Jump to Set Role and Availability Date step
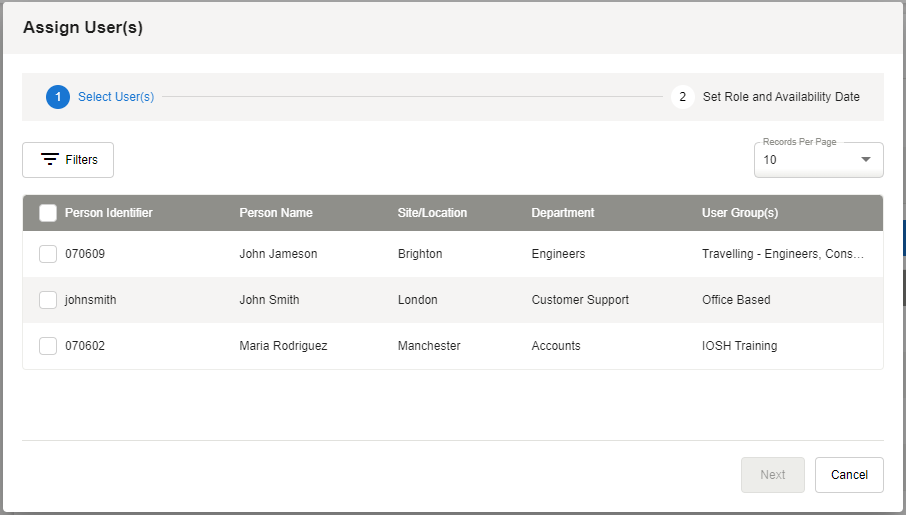 780,97
